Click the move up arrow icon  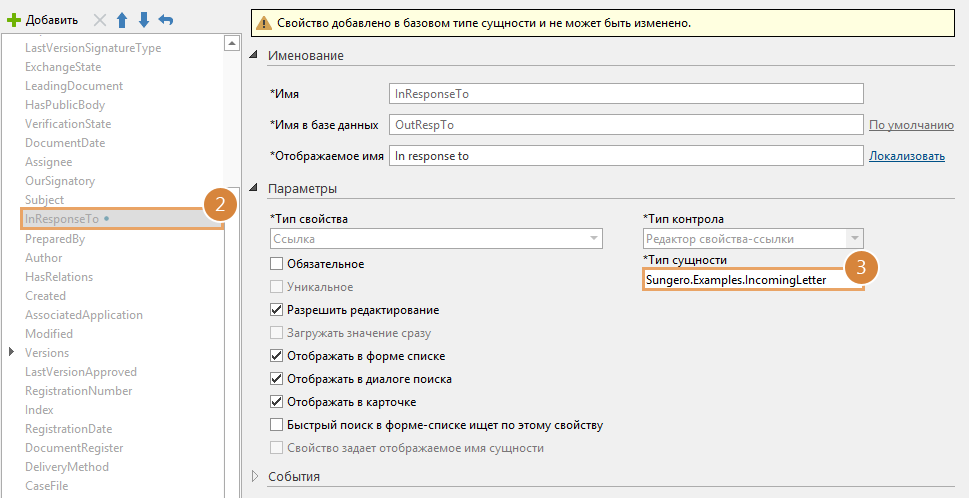[x=122, y=20]
